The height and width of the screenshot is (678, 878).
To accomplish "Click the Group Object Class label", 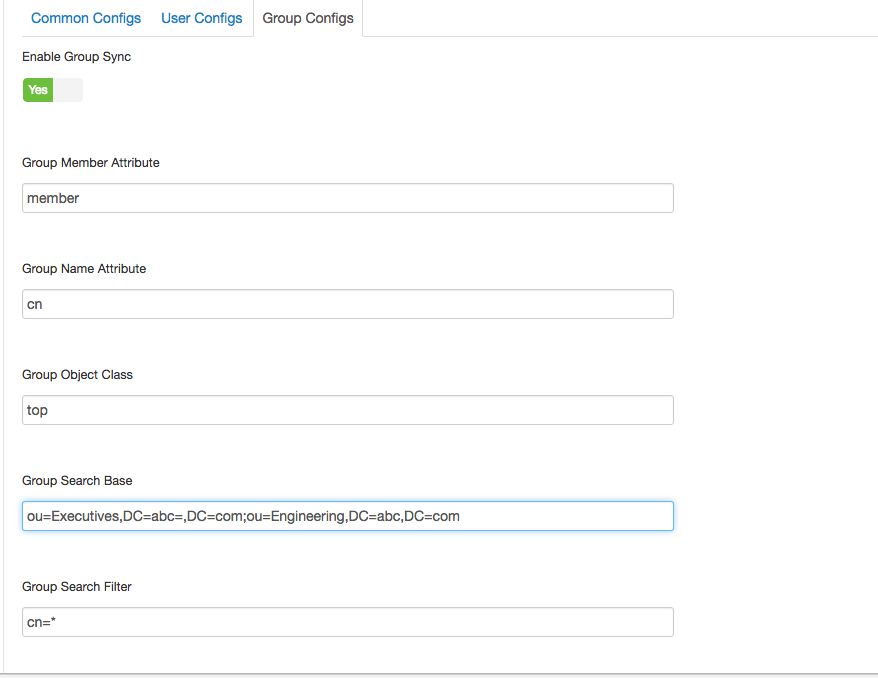I will click(77, 375).
